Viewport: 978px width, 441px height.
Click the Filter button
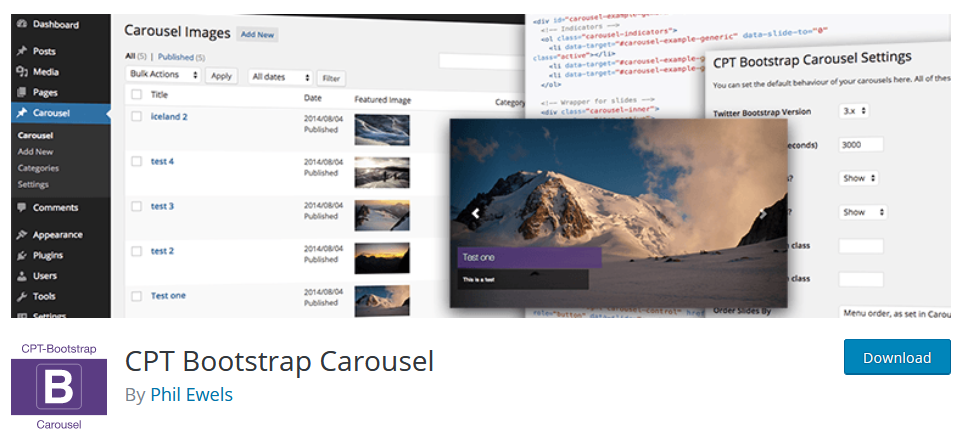pos(331,79)
